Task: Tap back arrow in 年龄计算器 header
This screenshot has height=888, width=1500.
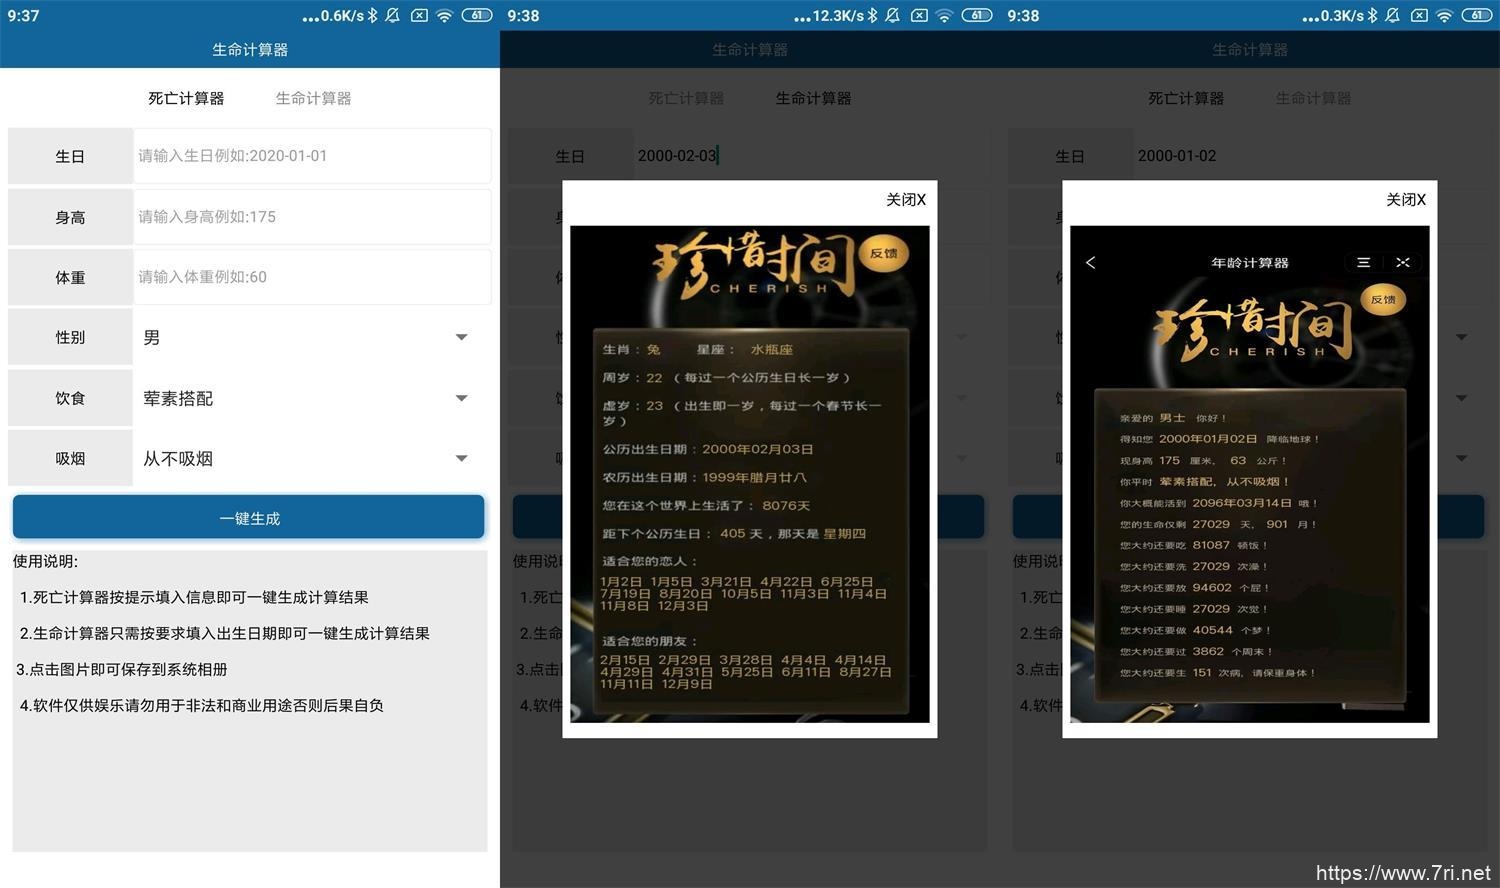Action: coord(1090,262)
